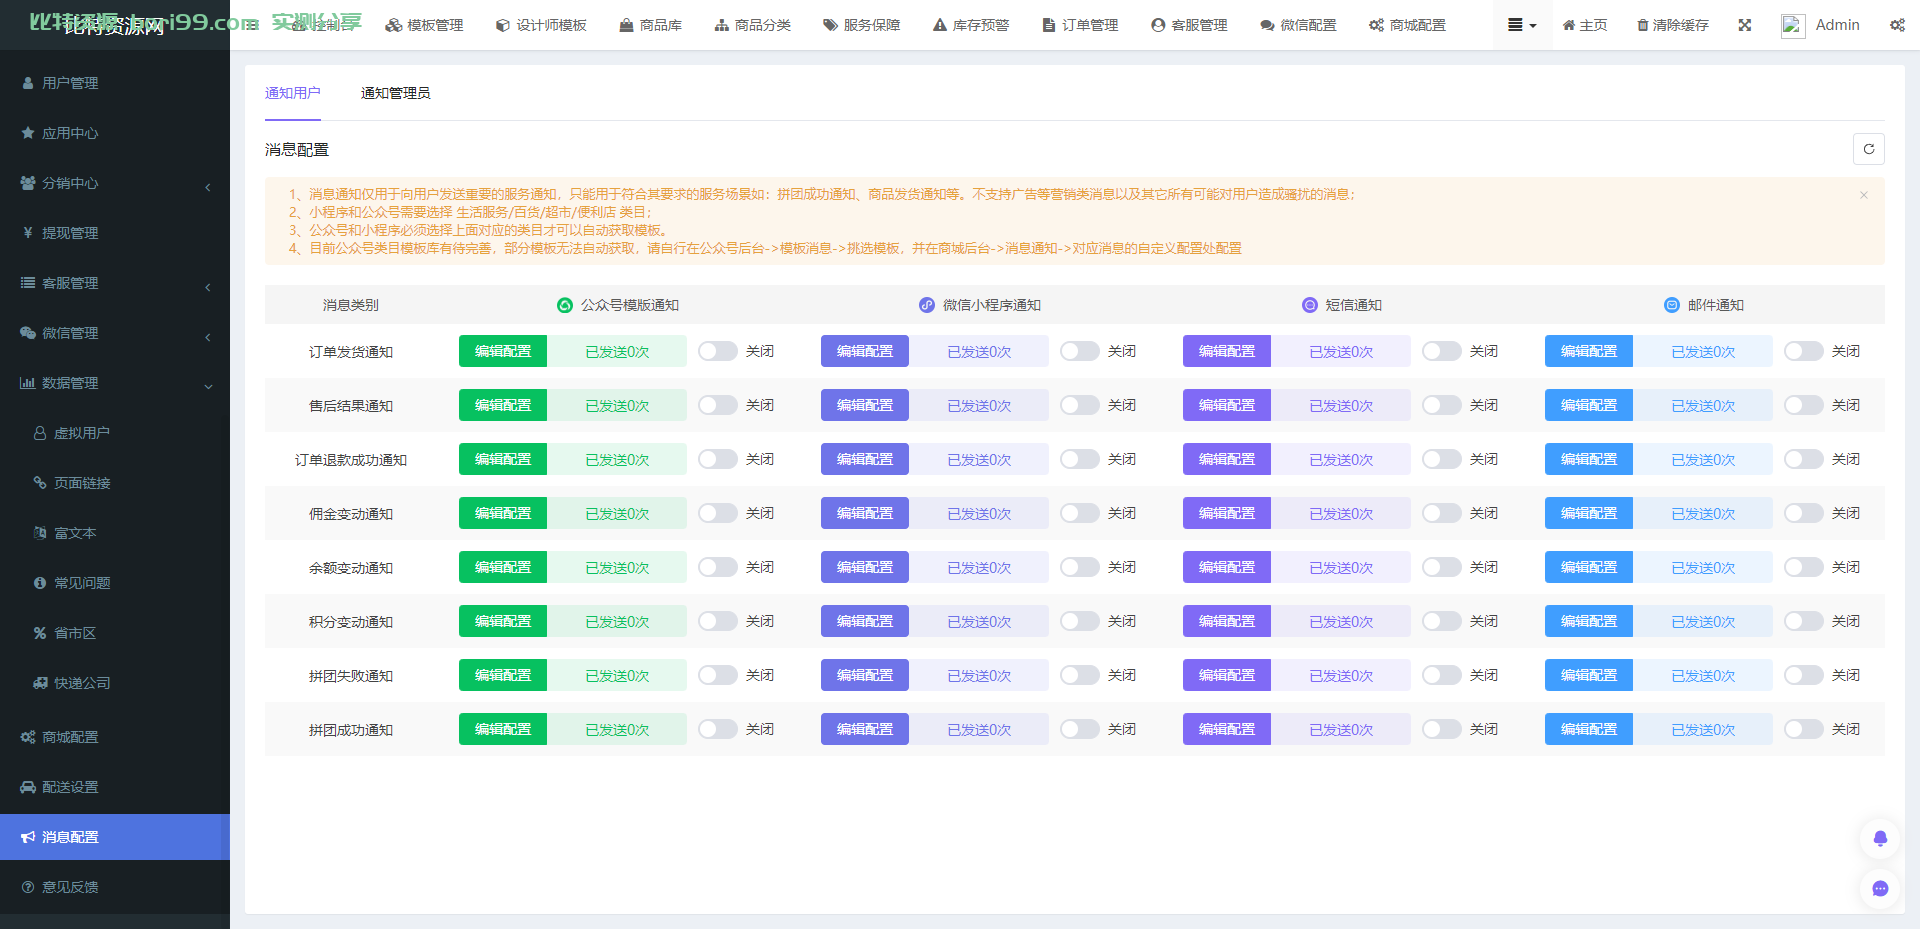Screen dimensions: 1920x929
Task: Click the 积分变动通知 row label
Action: point(351,622)
